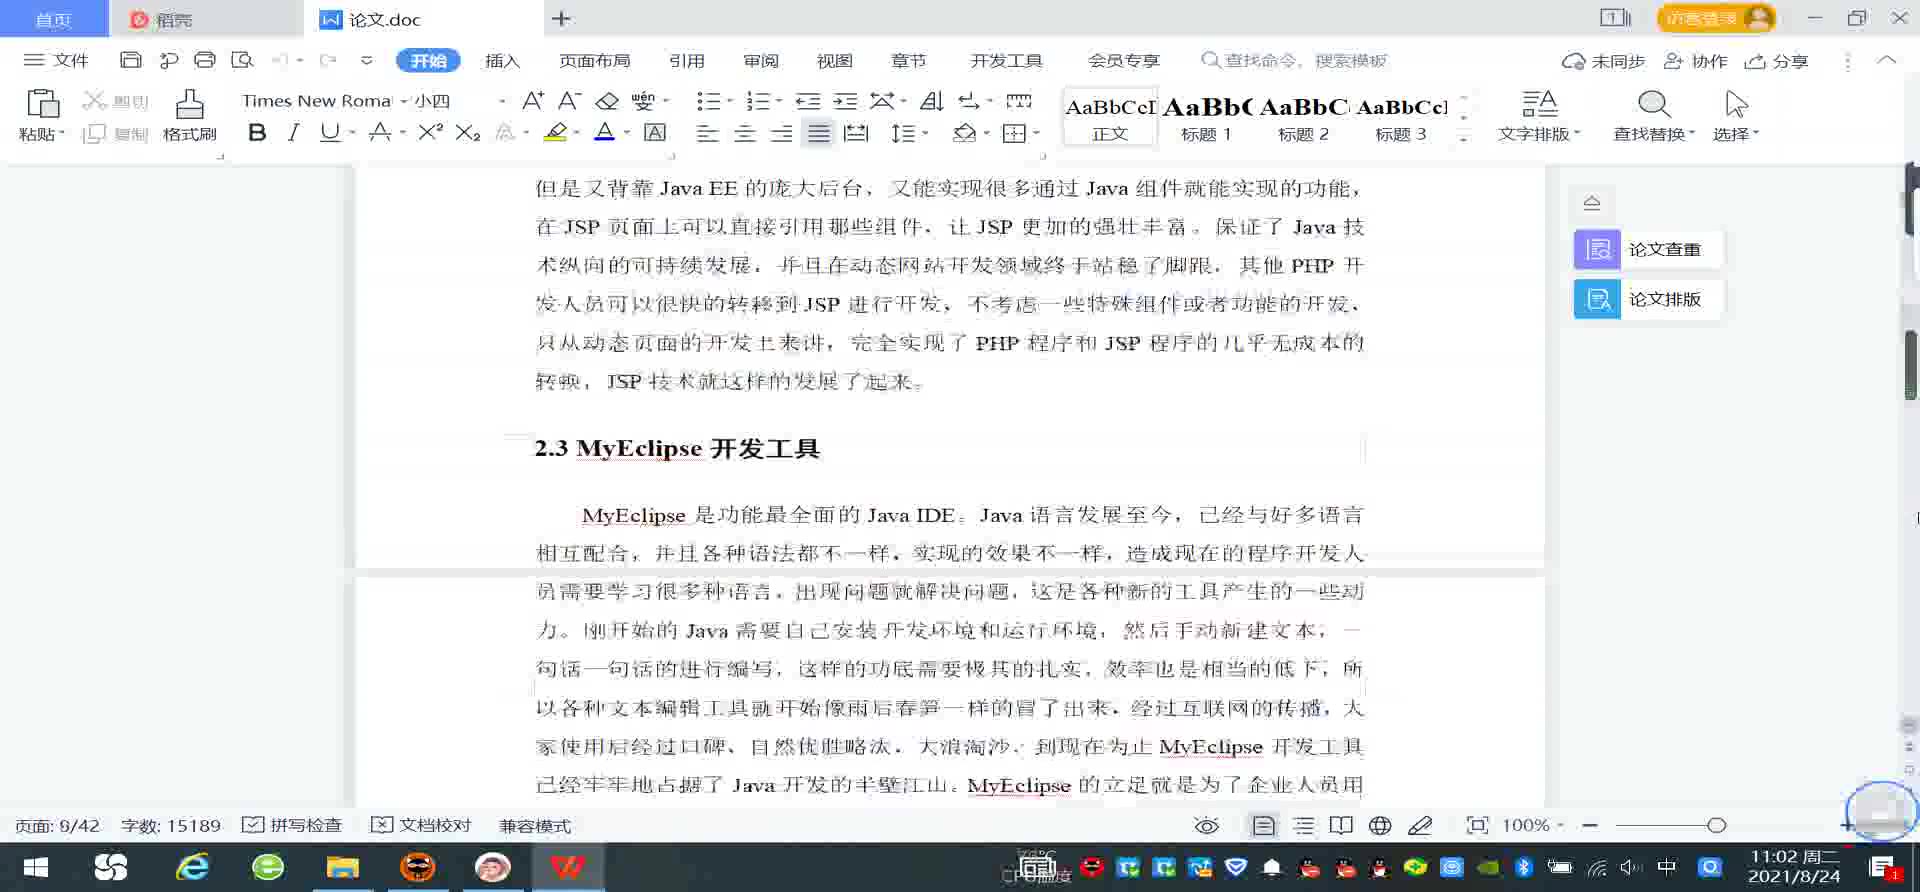Image resolution: width=1920 pixels, height=892 pixels.
Task: Click the yellow highlight color swatch
Action: click(555, 133)
